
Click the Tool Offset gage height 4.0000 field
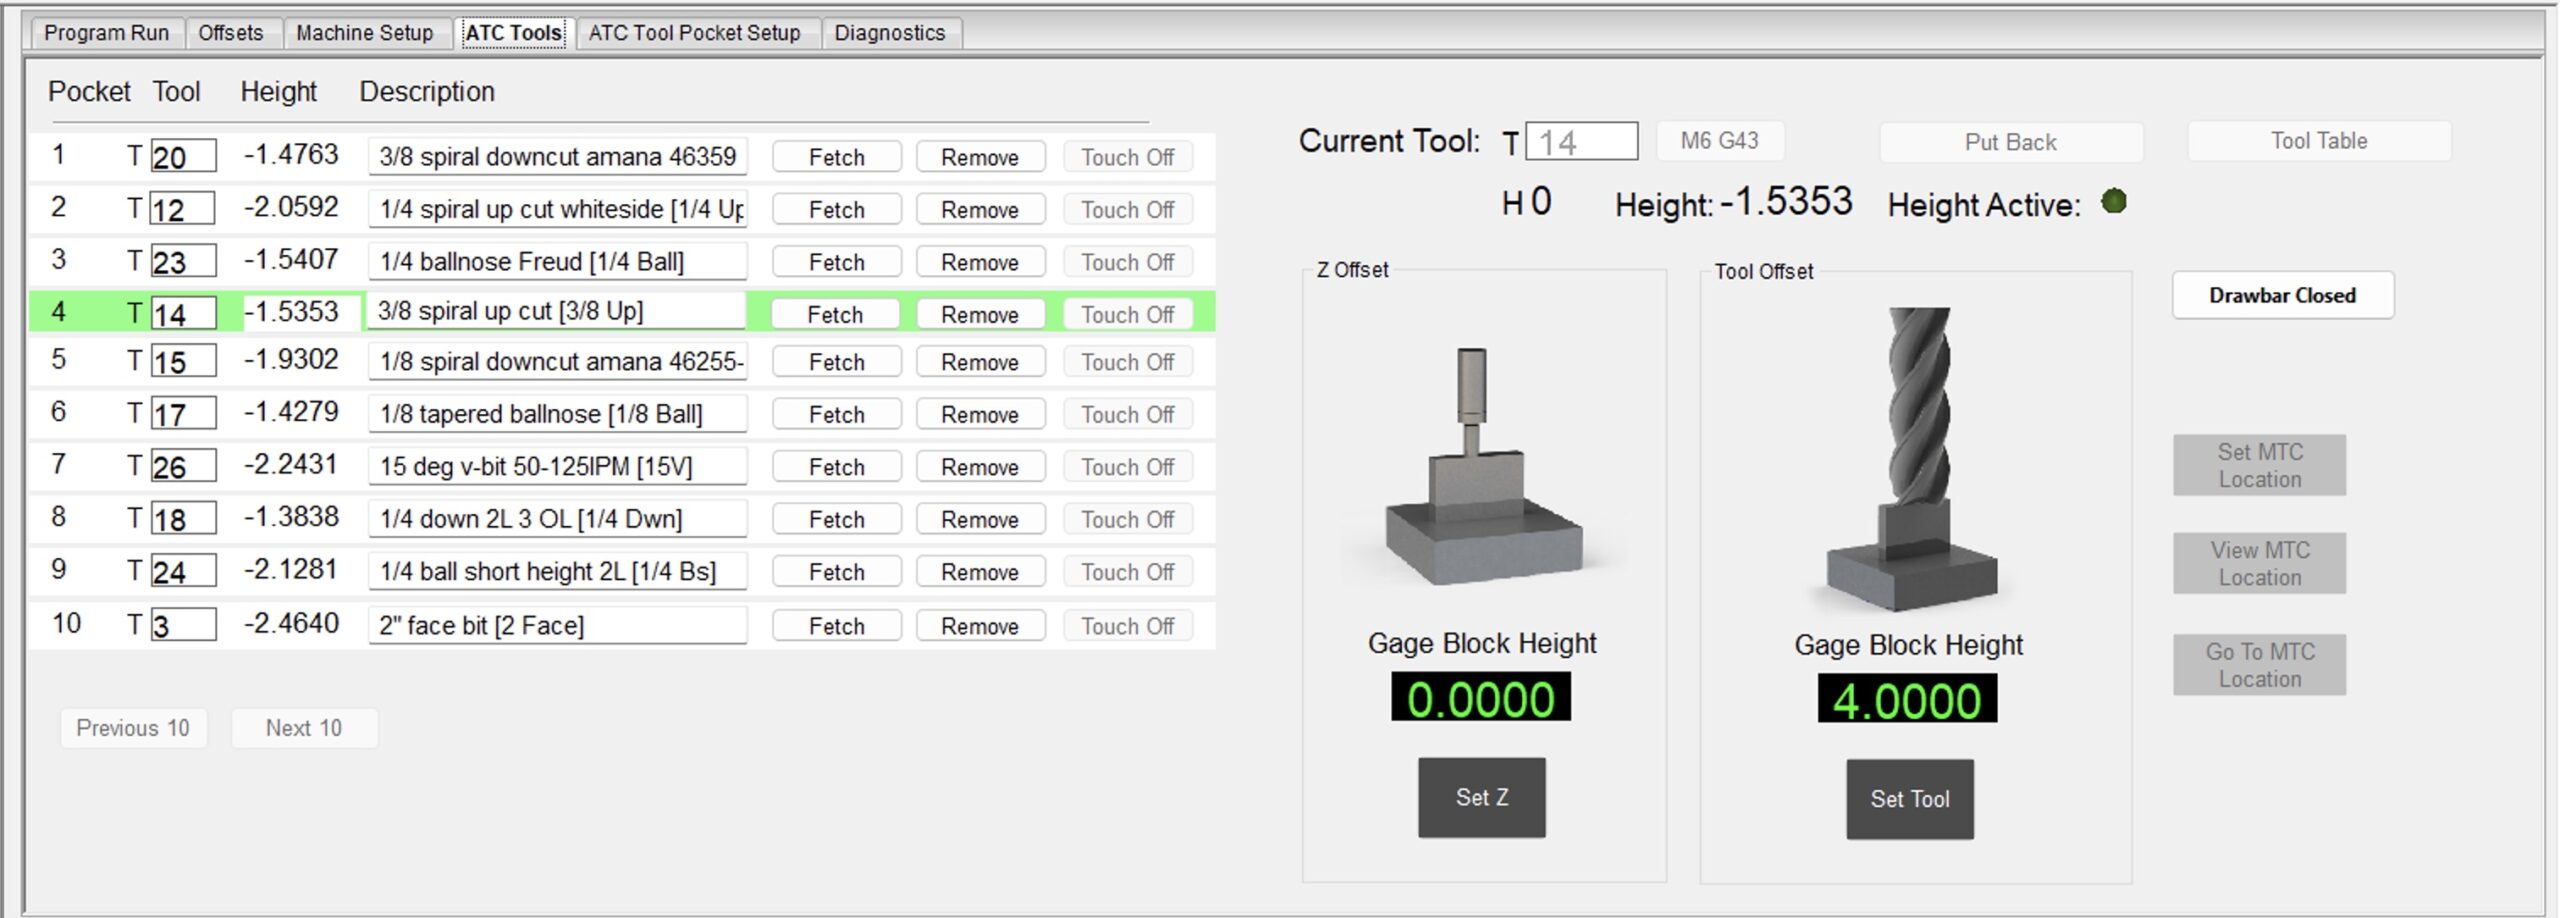pos(1907,698)
